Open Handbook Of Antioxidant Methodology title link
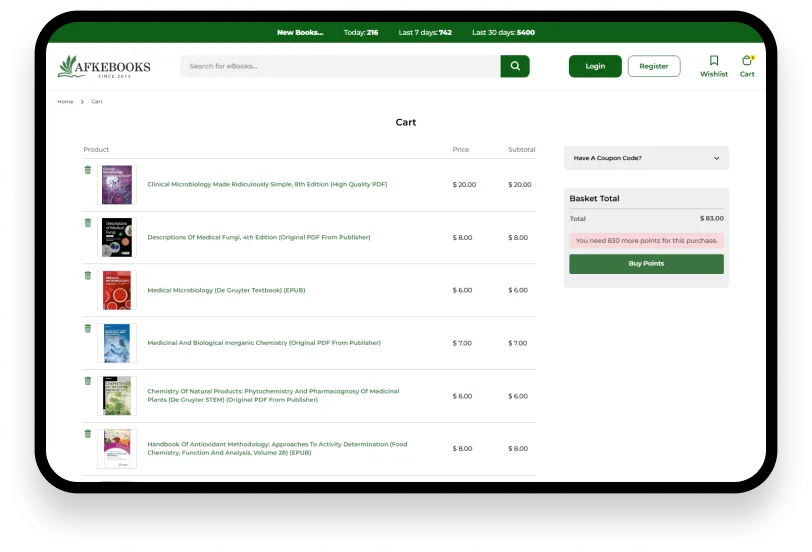The image size is (812, 552). click(x=277, y=448)
